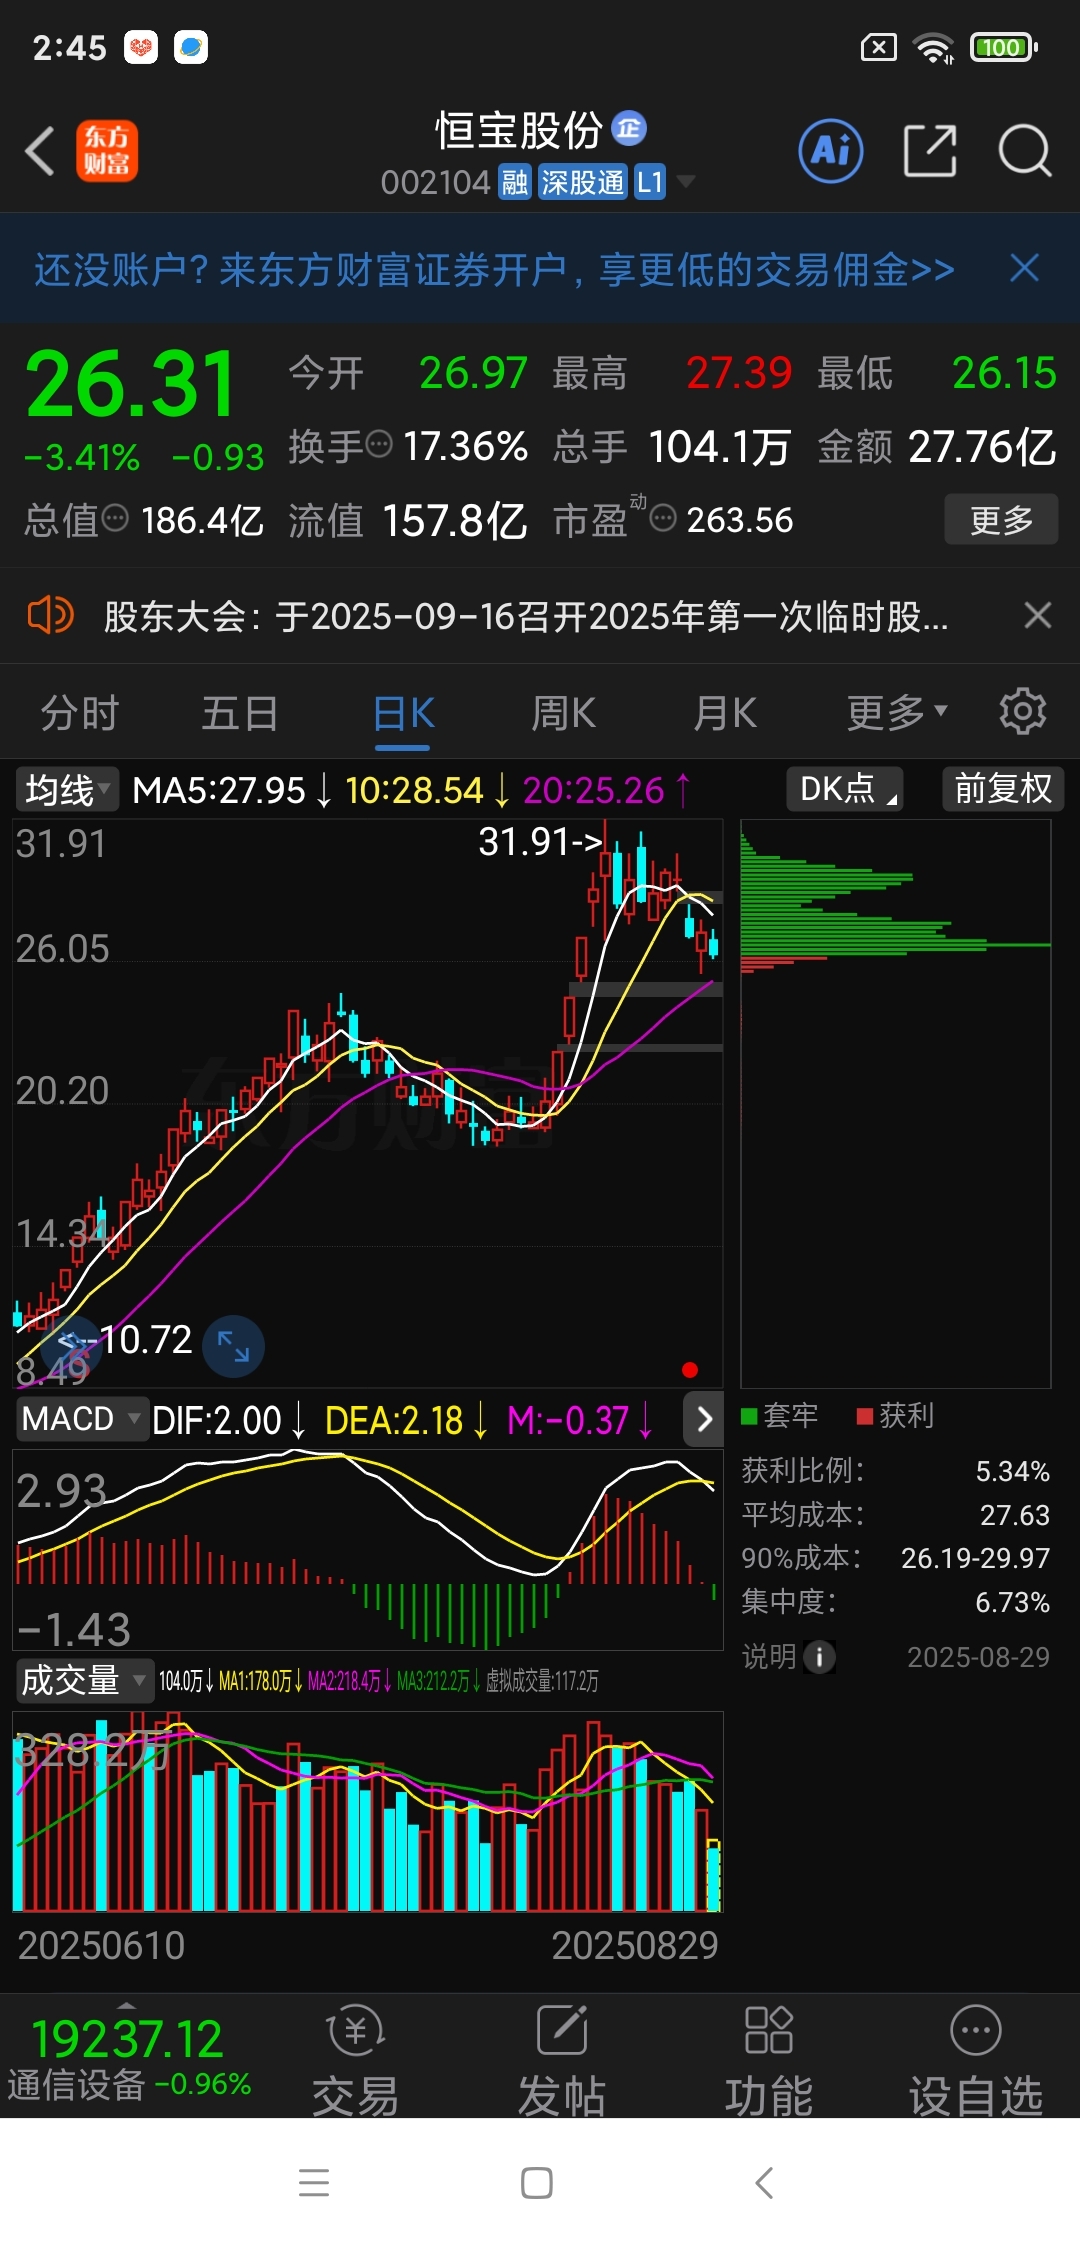The width and height of the screenshot is (1080, 2248).
Task: Tap the 企 badge next to 恒宝股份
Action: point(628,128)
